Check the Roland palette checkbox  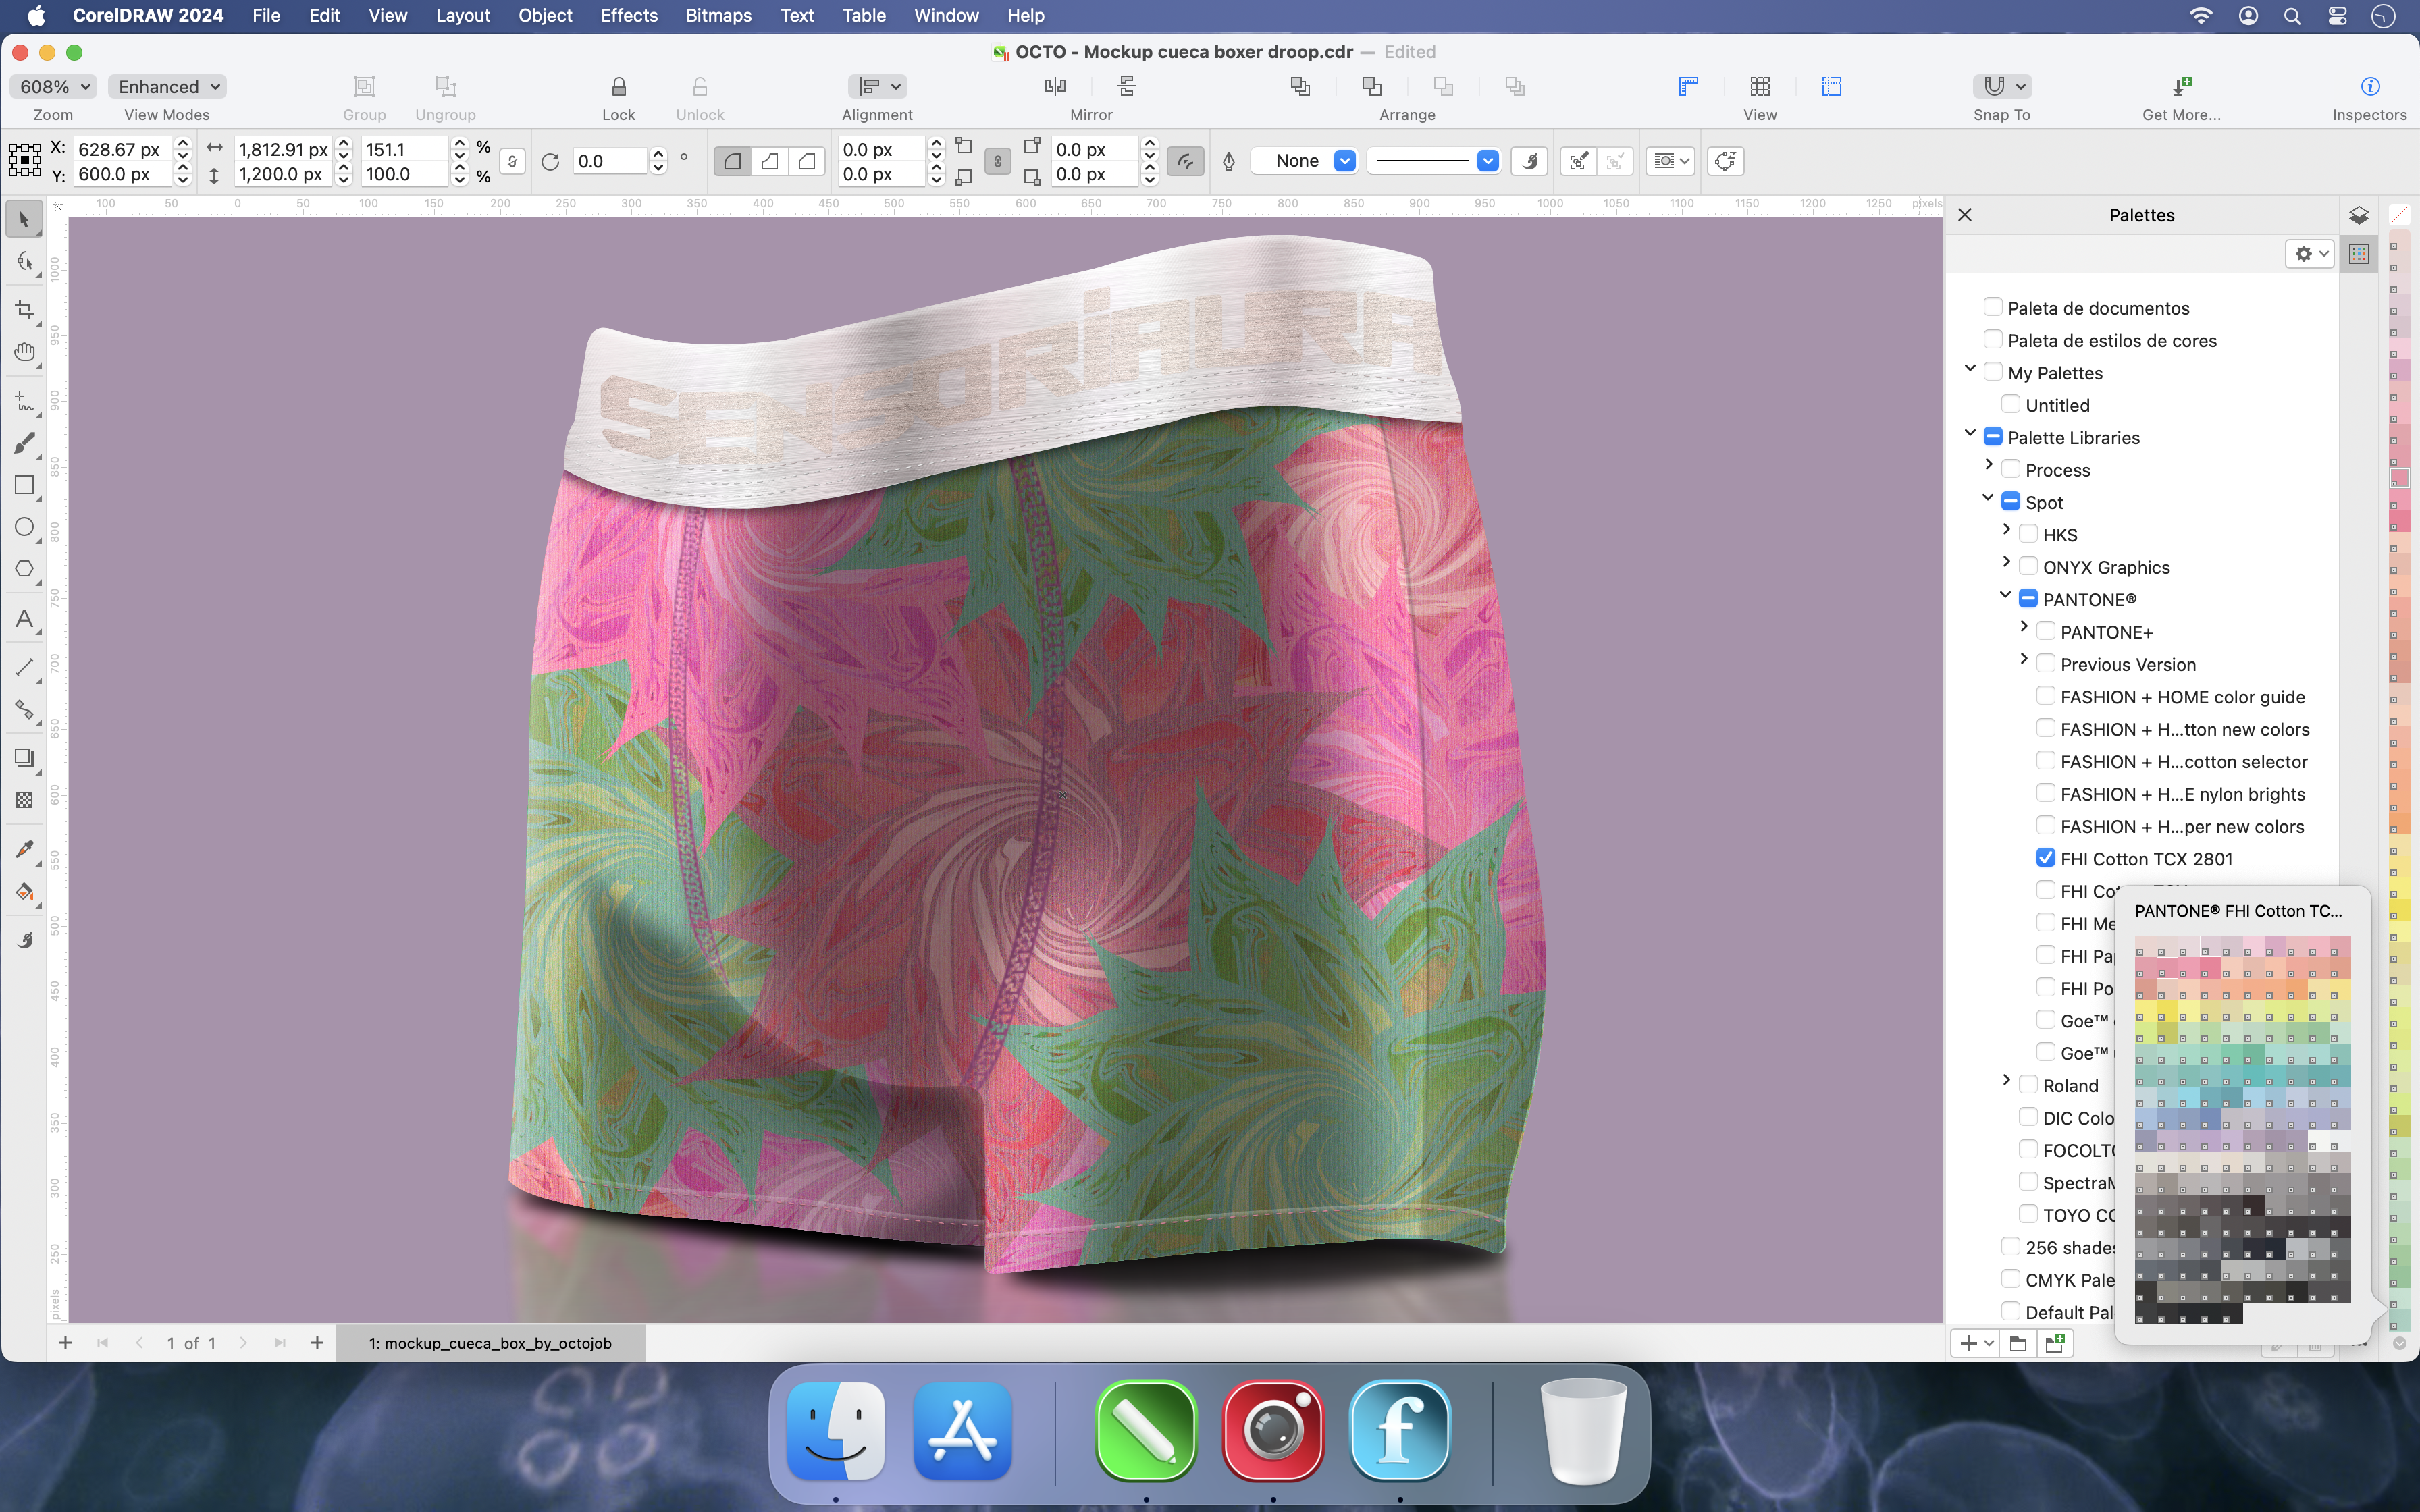click(x=2028, y=1085)
